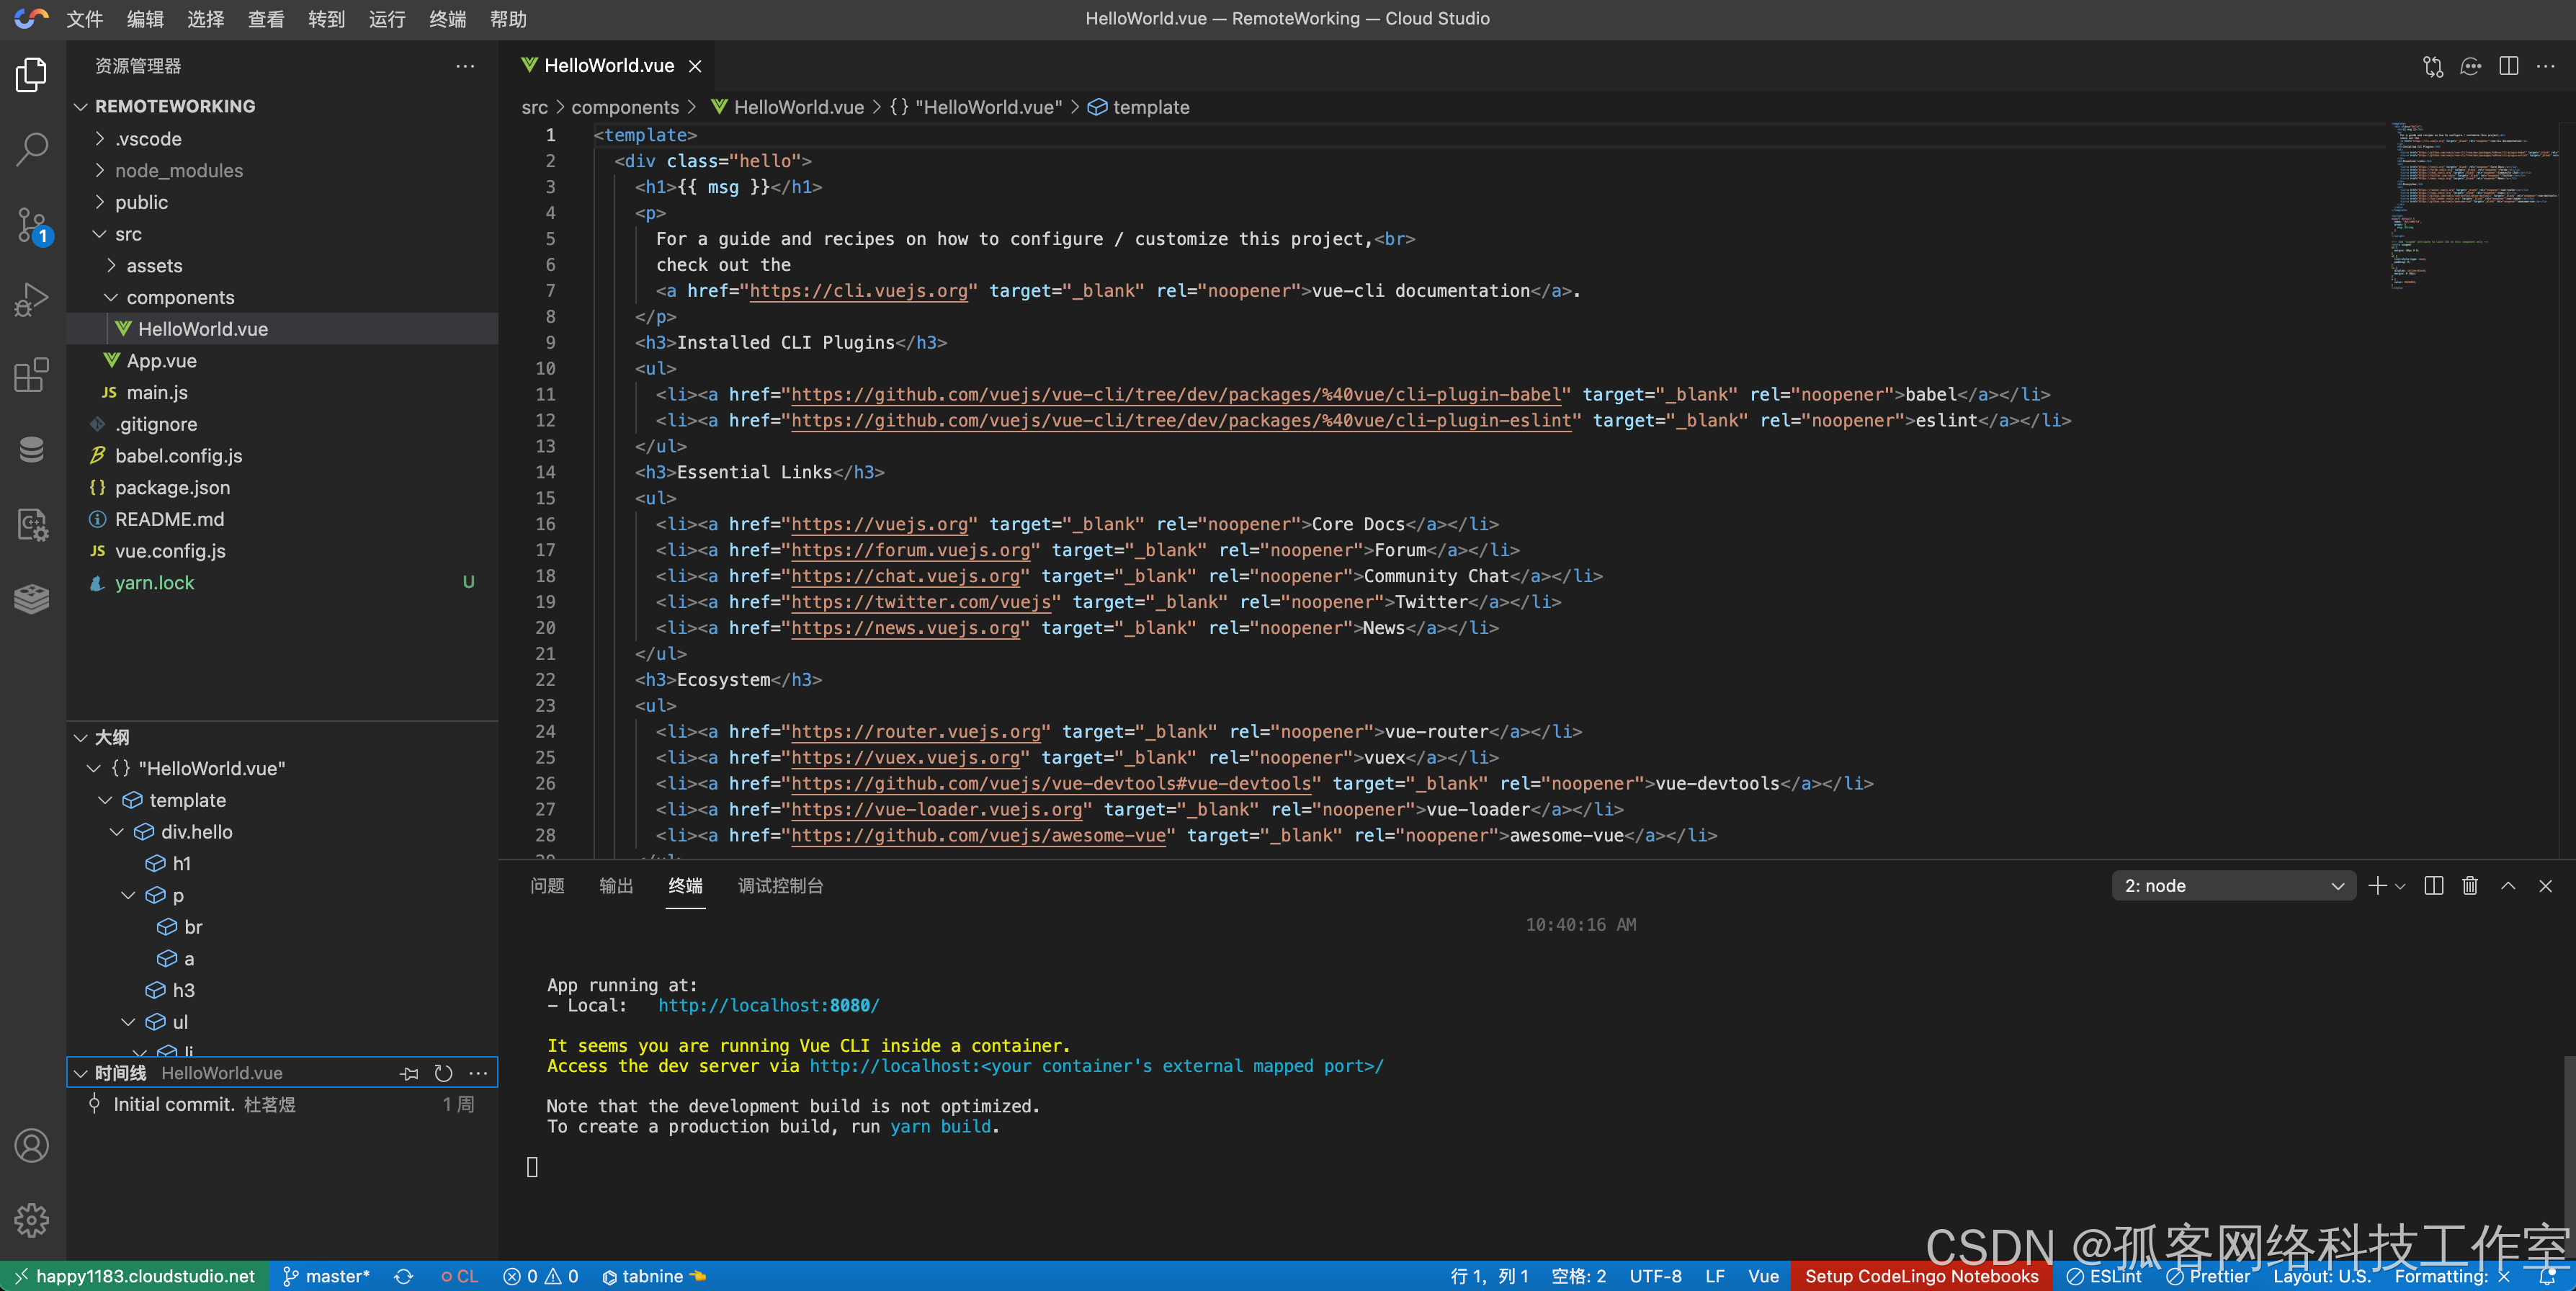Maximize the panel with up chevron
Image resolution: width=2576 pixels, height=1291 pixels.
point(2508,886)
